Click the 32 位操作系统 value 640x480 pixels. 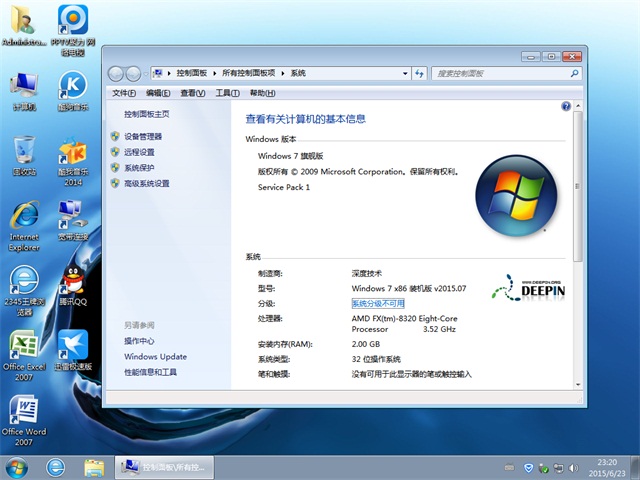pos(376,359)
